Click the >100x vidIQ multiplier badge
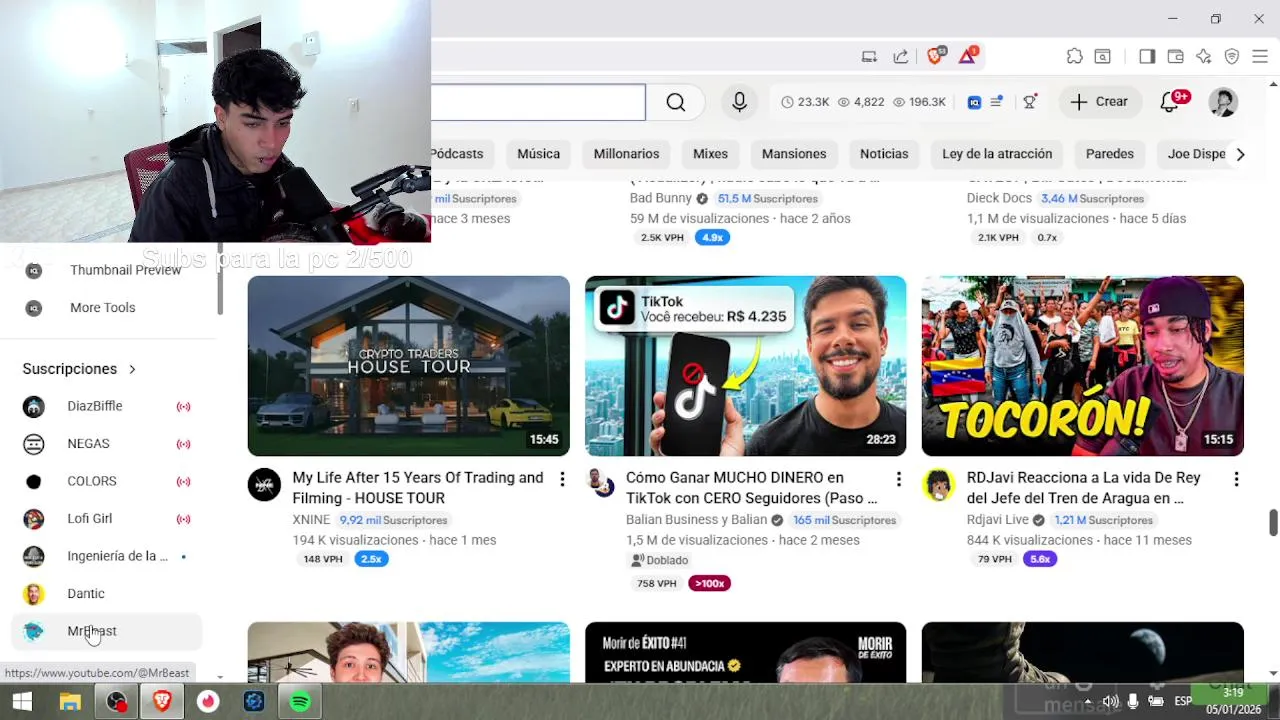1280x720 pixels. tap(709, 583)
